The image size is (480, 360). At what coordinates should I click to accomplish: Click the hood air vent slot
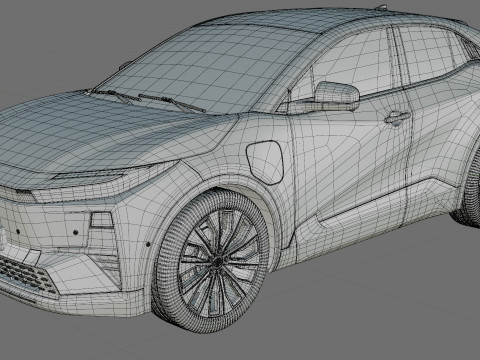pyautogui.click(x=88, y=176)
